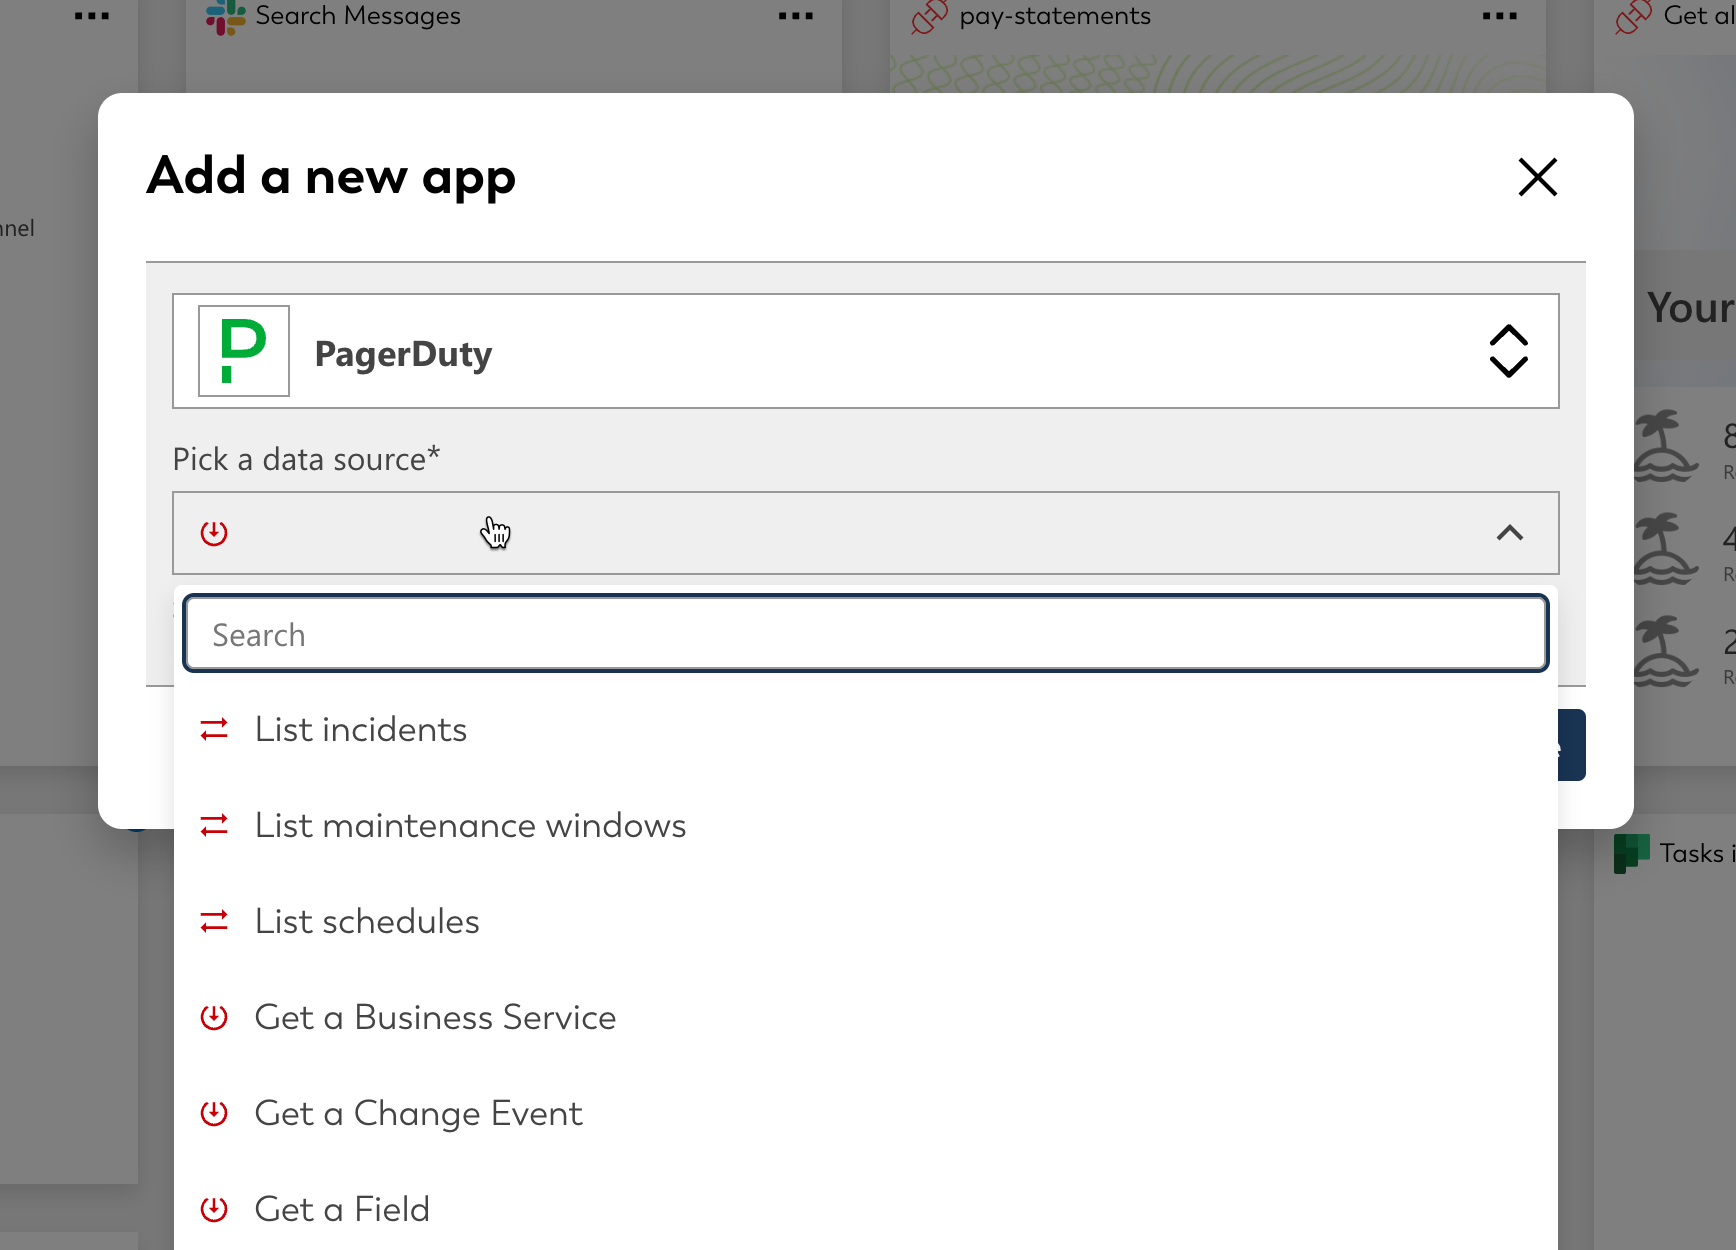This screenshot has width=1736, height=1250.
Task: Click the list icon beside List incidents
Action: (214, 730)
